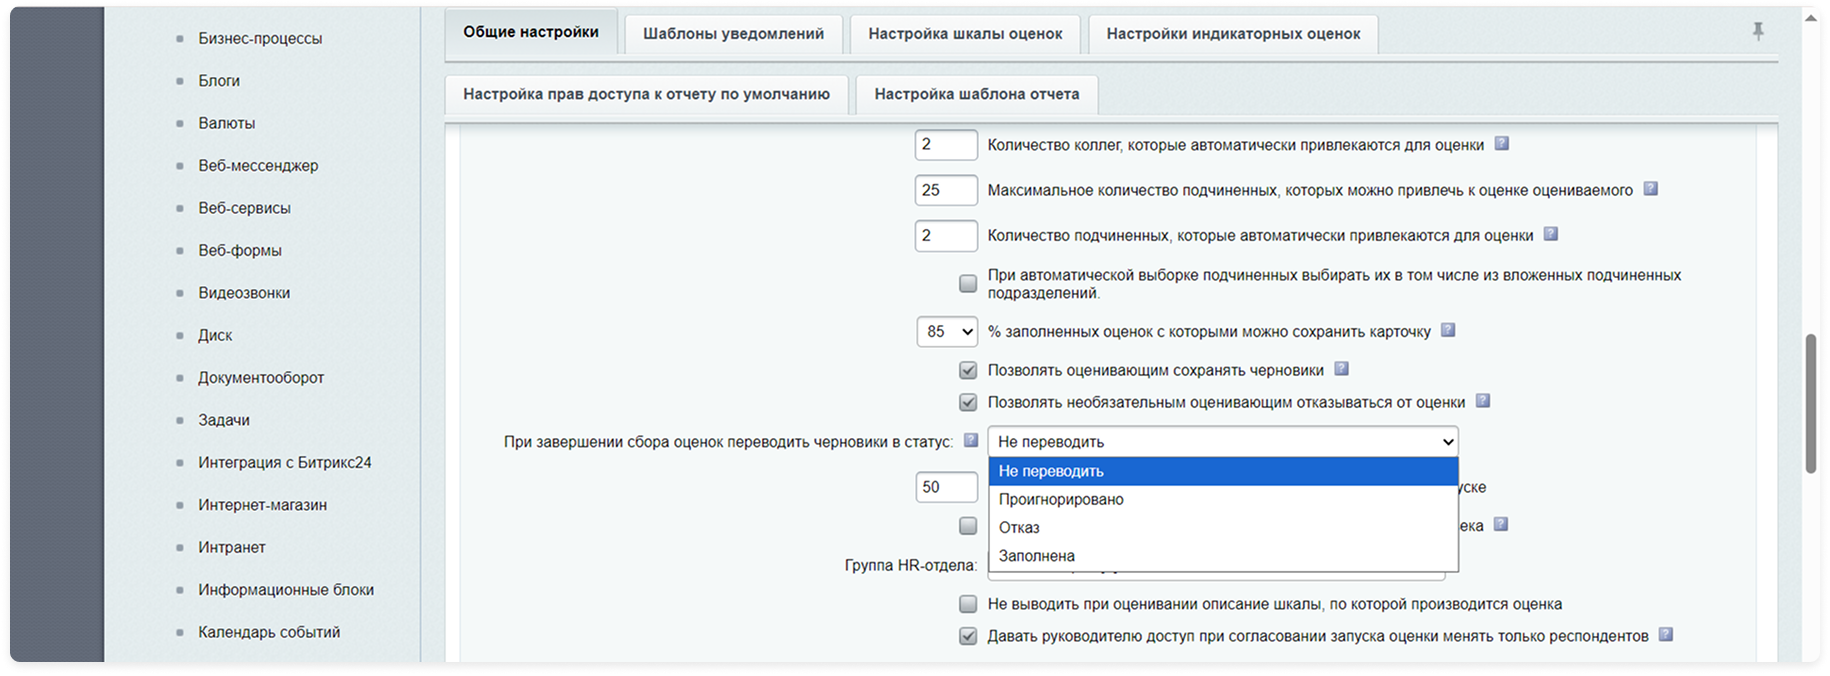This screenshot has height=676, width=1830.
Task: Open help icon for manager respondent access option
Action: pyautogui.click(x=1665, y=634)
